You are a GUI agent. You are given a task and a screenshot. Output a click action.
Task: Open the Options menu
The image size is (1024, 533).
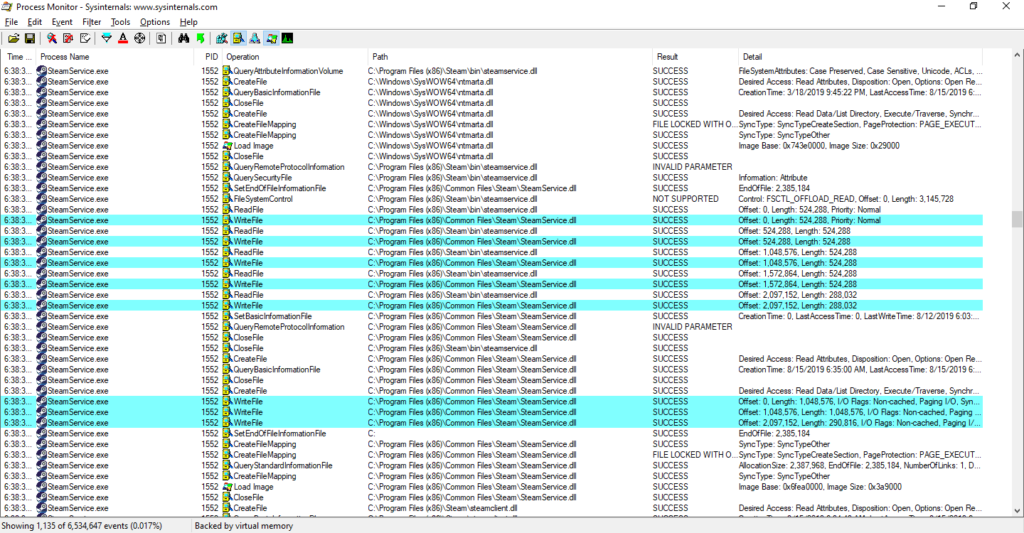pyautogui.click(x=155, y=22)
